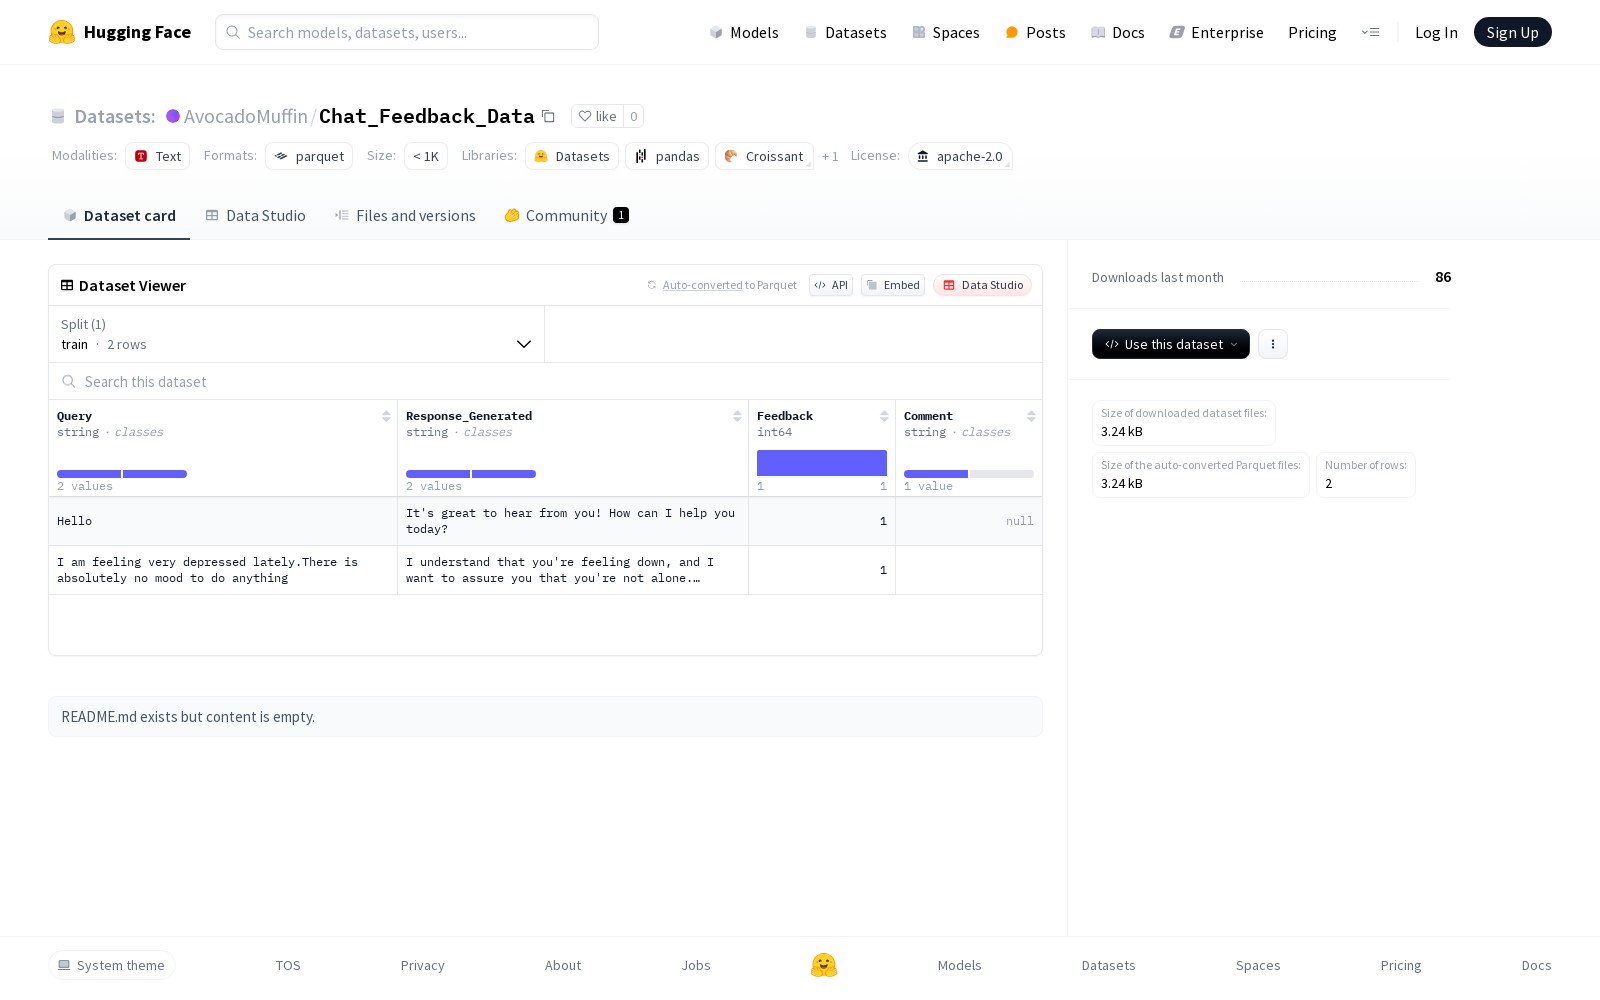Open Pricing in the top navigation
The width and height of the screenshot is (1600, 1000).
[x=1312, y=32]
